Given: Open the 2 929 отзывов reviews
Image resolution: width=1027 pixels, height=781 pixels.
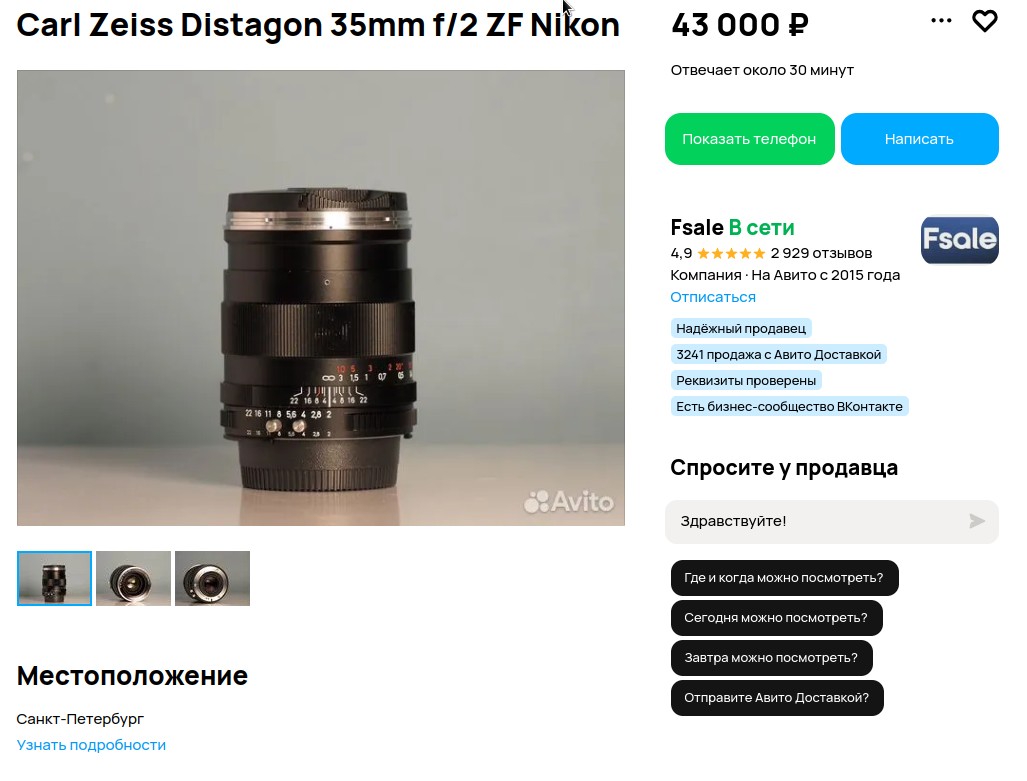Looking at the screenshot, I should click(x=821, y=254).
